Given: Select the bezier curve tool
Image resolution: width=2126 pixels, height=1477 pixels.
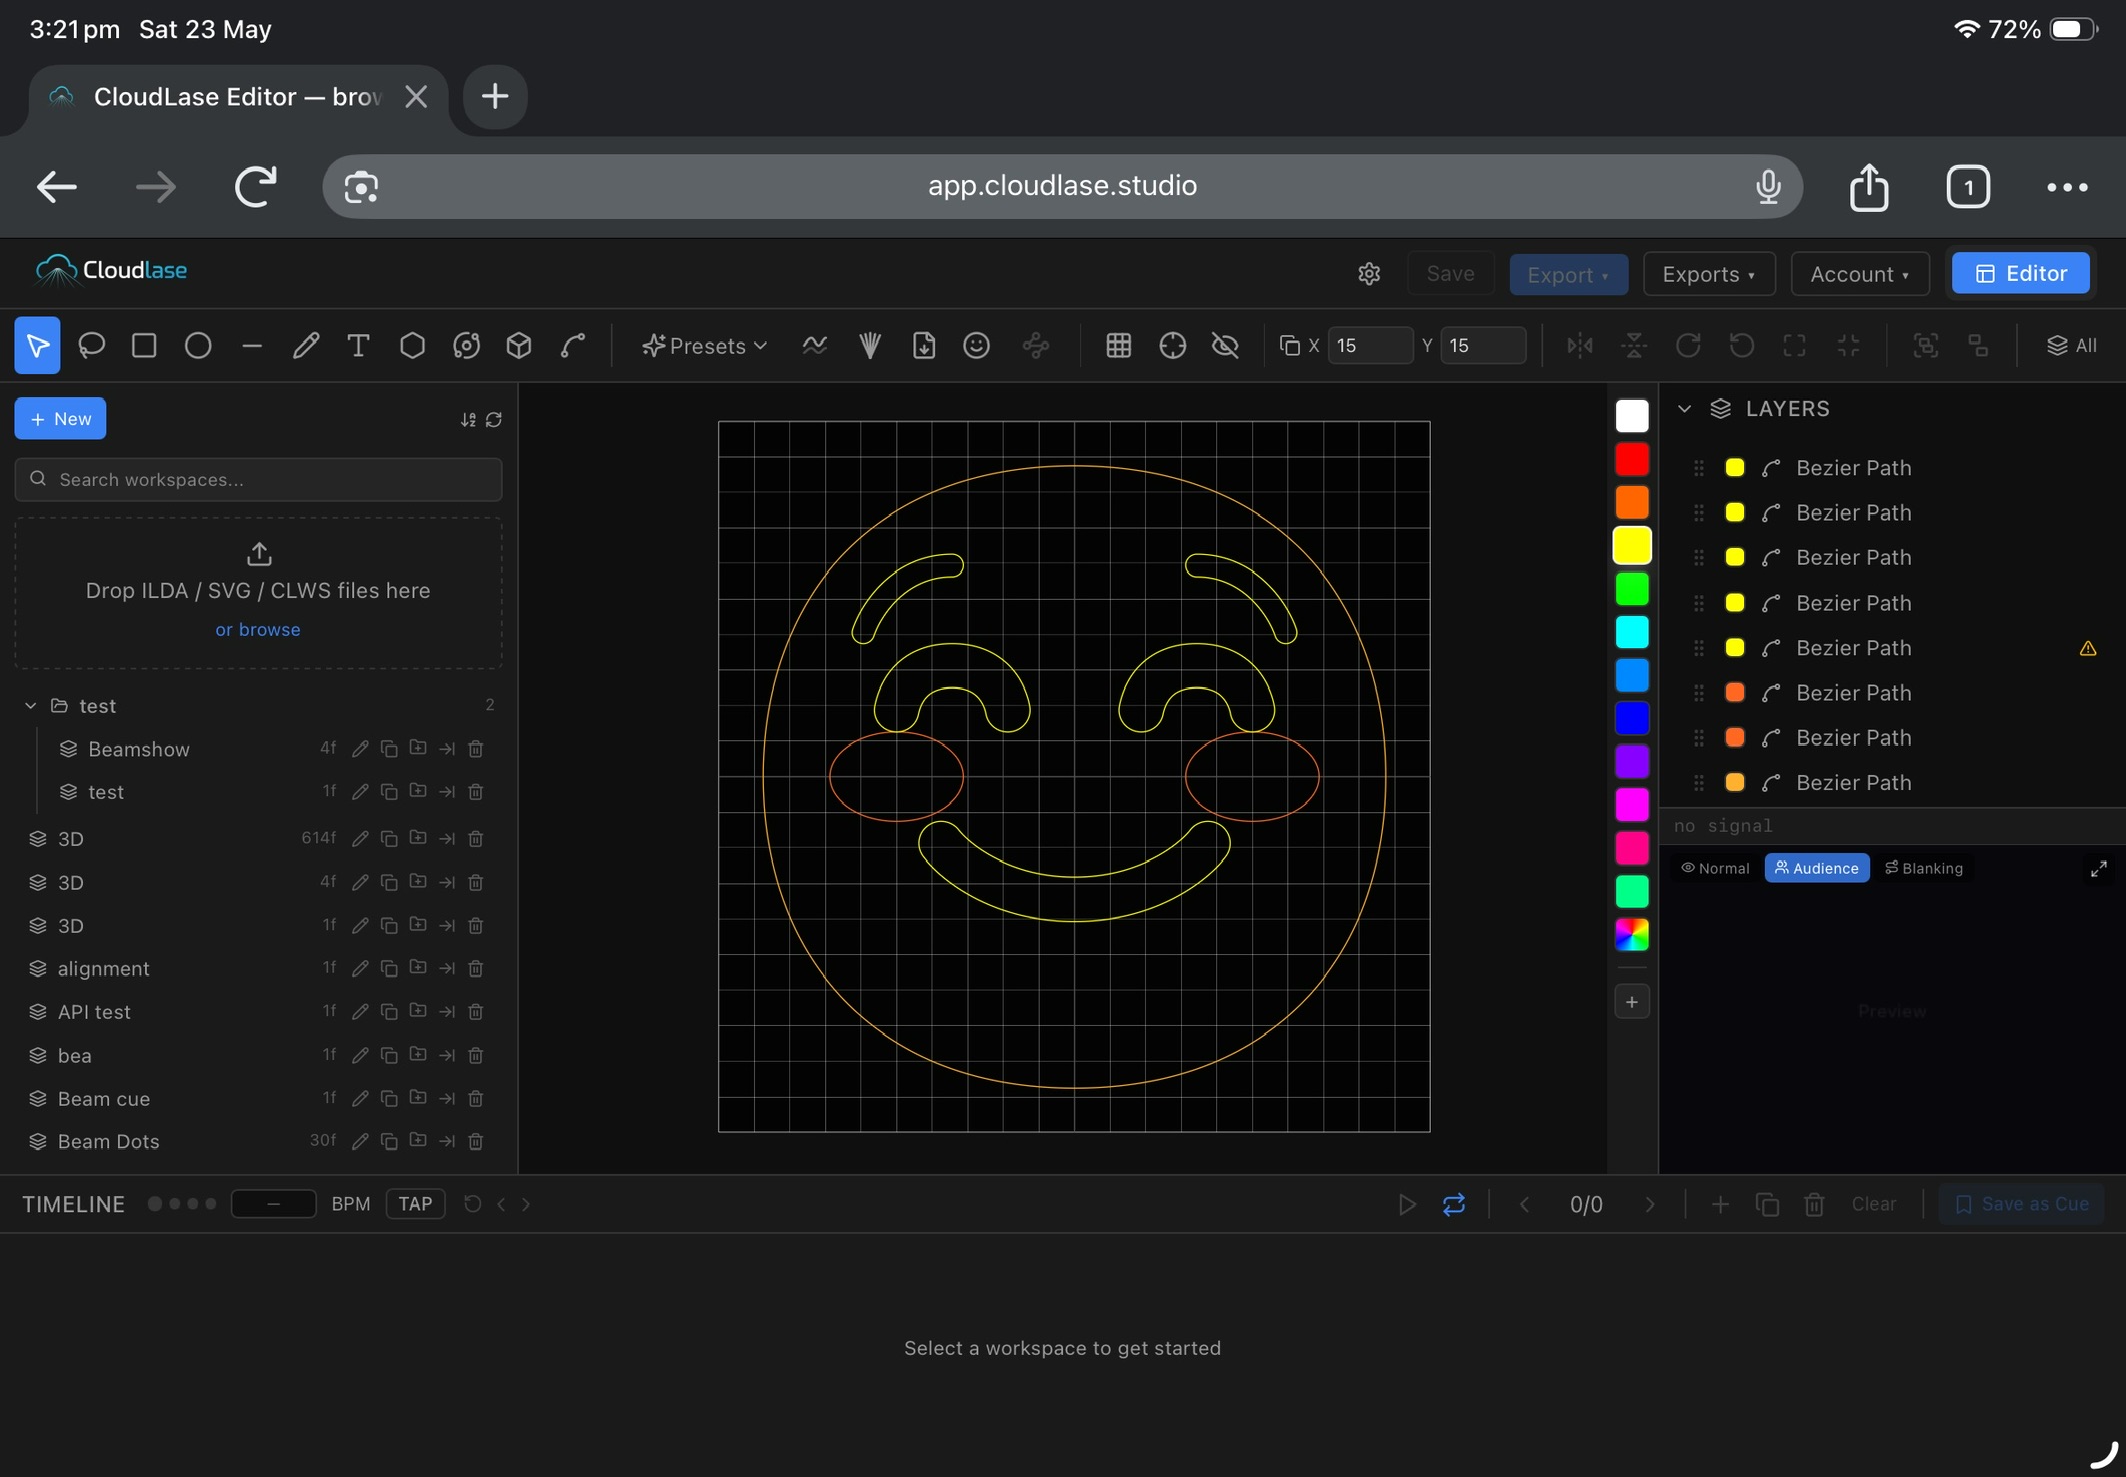Looking at the screenshot, I should coord(573,346).
